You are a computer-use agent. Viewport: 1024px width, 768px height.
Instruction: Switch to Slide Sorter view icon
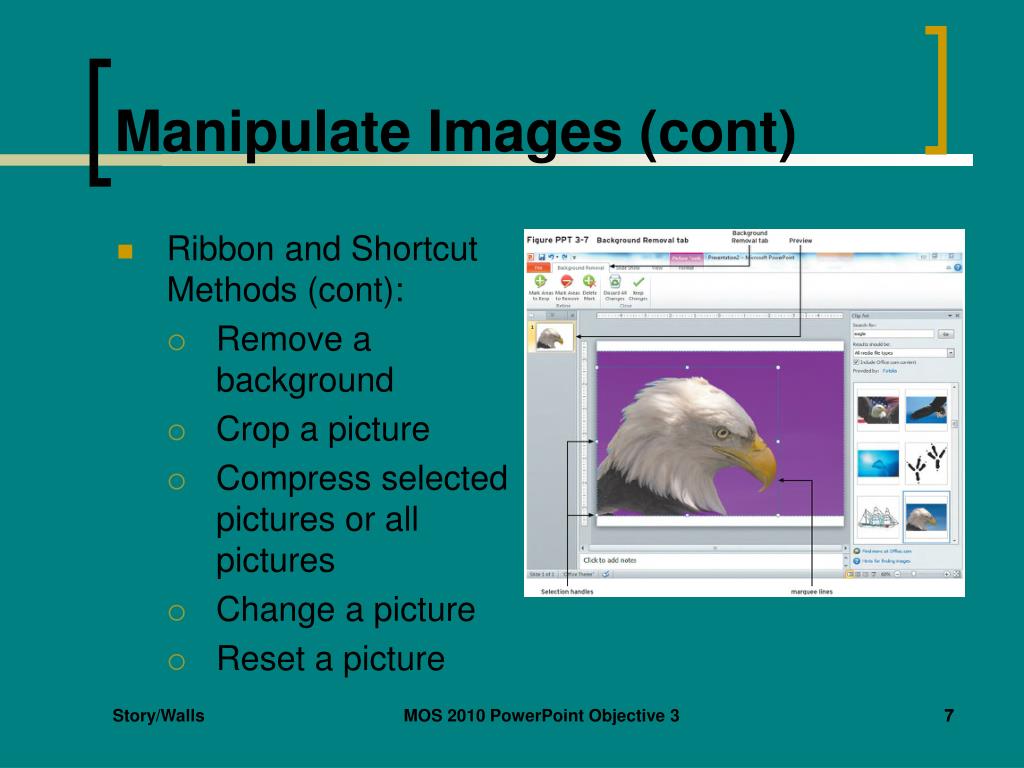857,574
